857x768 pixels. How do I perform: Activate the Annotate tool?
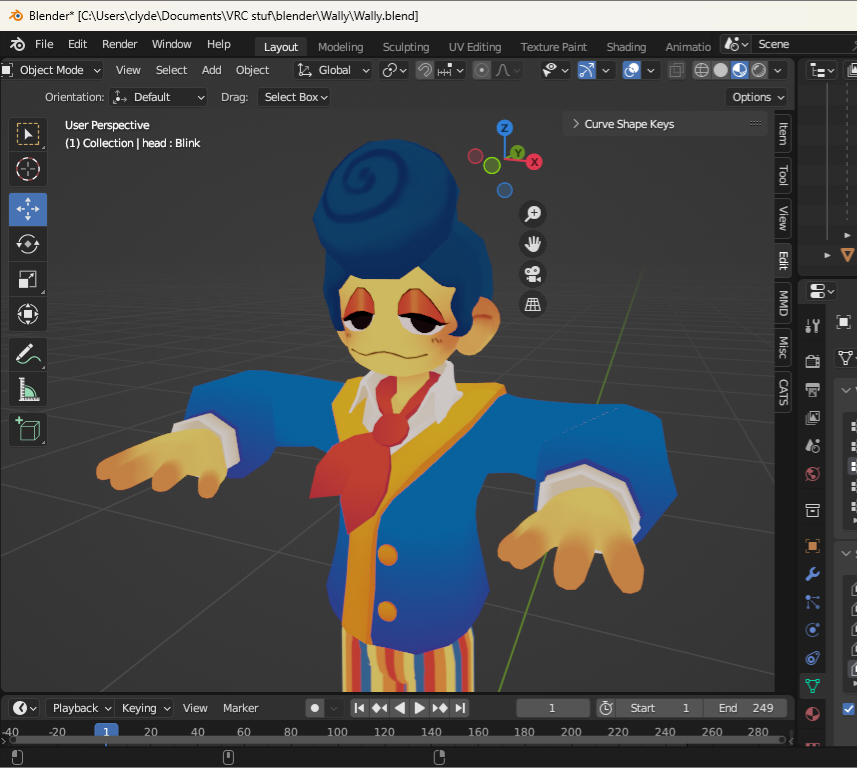[28, 353]
